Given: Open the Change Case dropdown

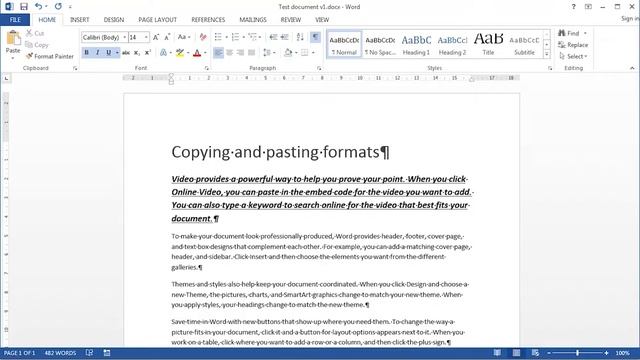Looking at the screenshot, I should 184,37.
